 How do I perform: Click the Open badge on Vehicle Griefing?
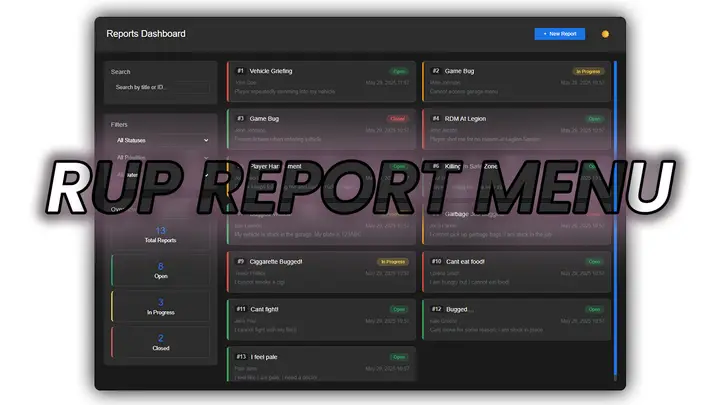(399, 72)
